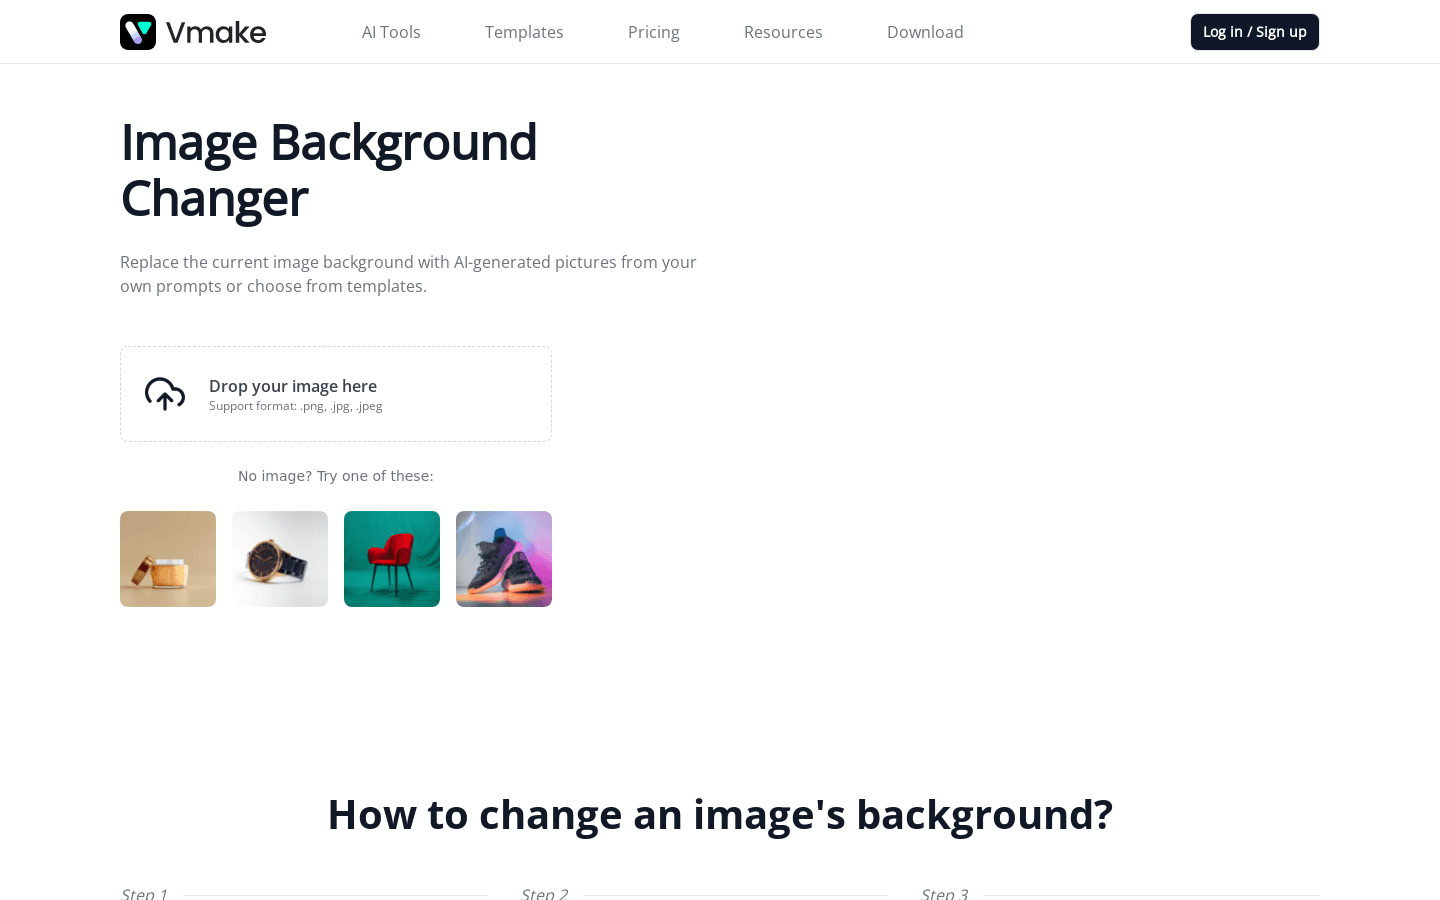Expand the Resources dropdown

click(783, 32)
